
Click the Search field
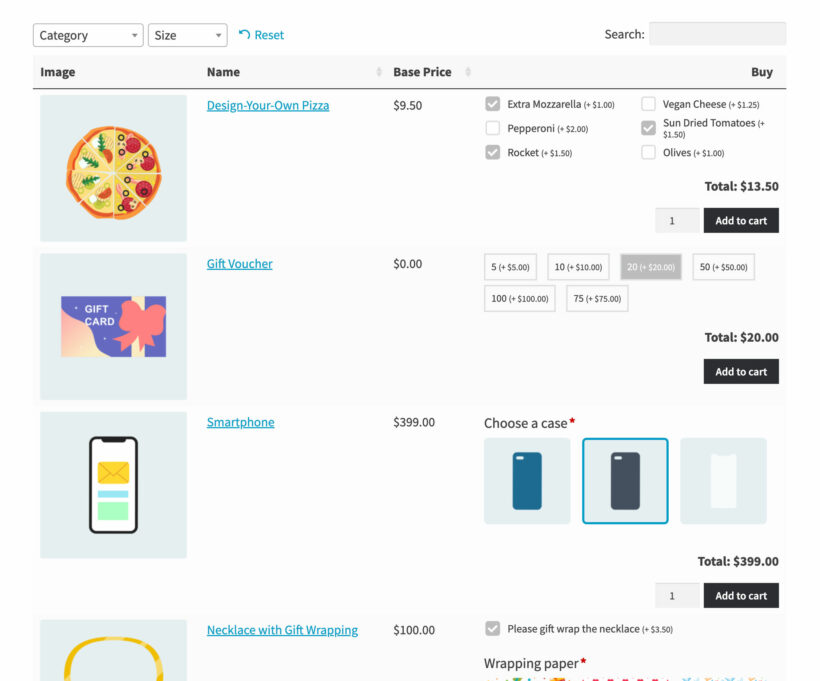tap(717, 34)
